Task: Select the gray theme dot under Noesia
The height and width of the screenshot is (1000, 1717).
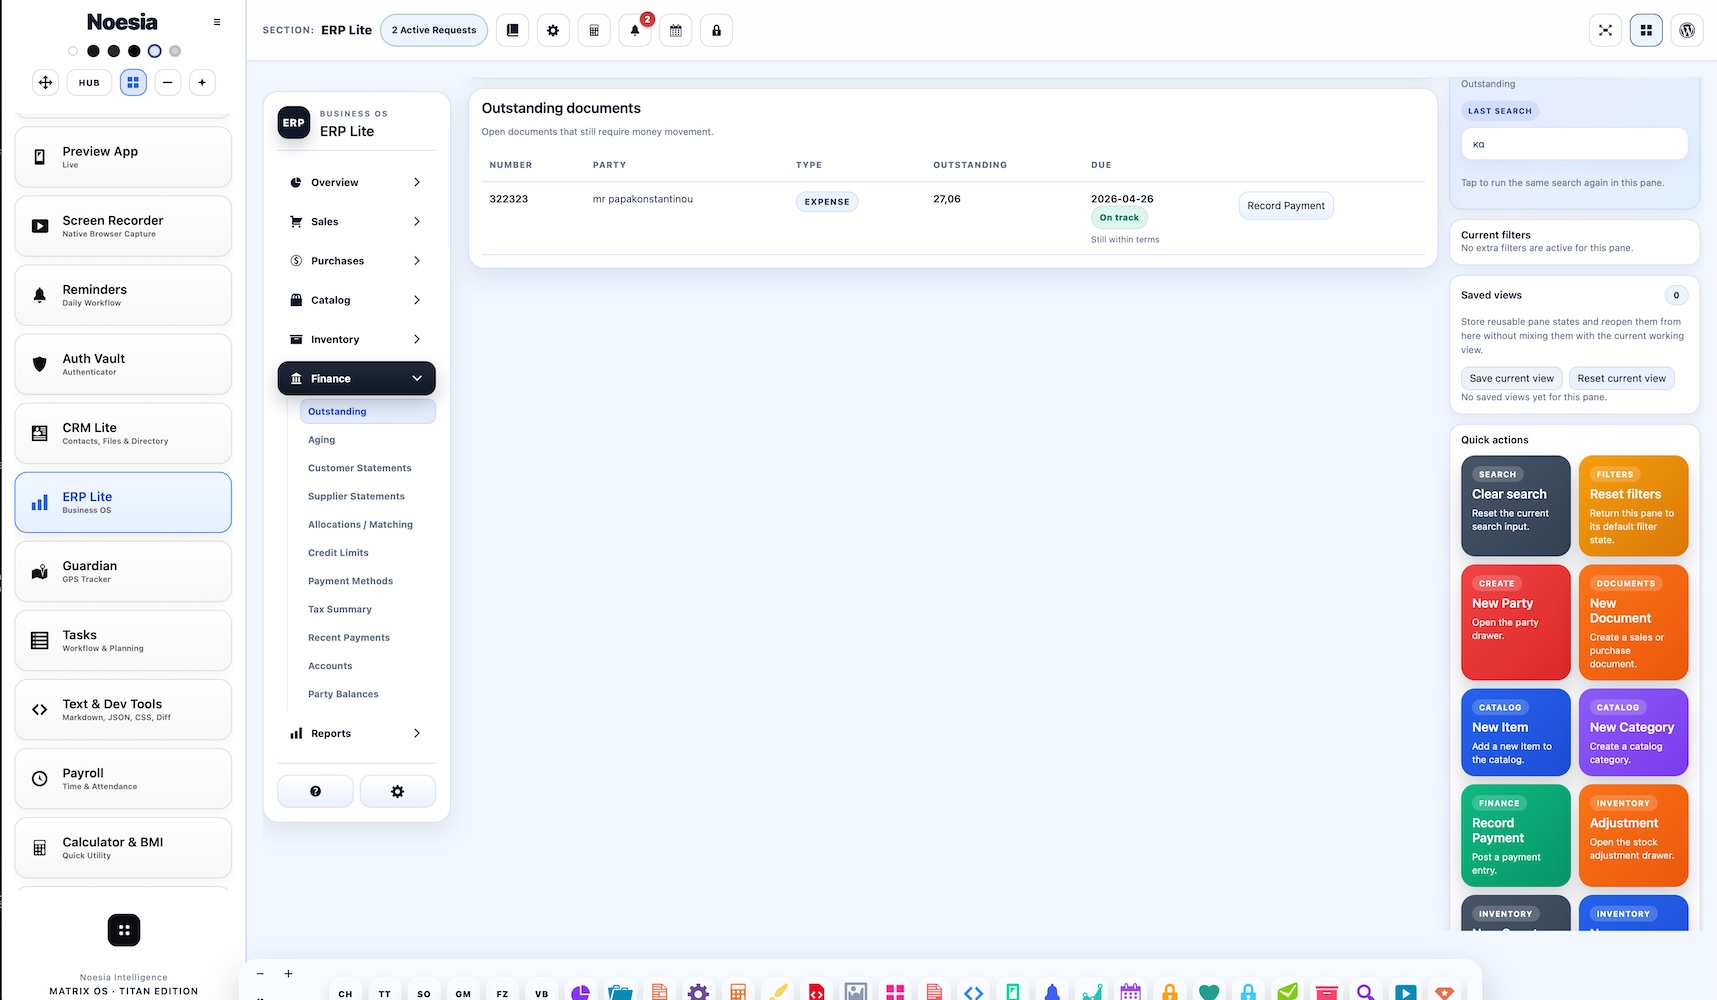Action: pyautogui.click(x=175, y=51)
